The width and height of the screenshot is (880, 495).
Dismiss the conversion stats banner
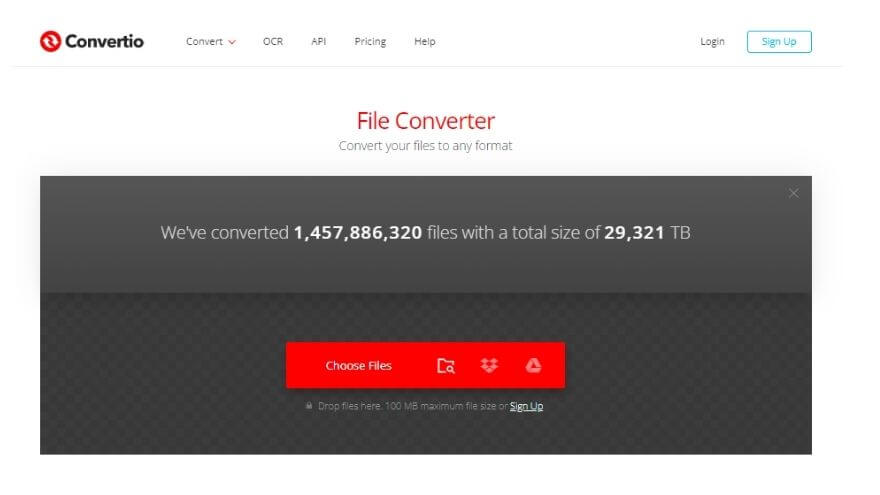[793, 193]
